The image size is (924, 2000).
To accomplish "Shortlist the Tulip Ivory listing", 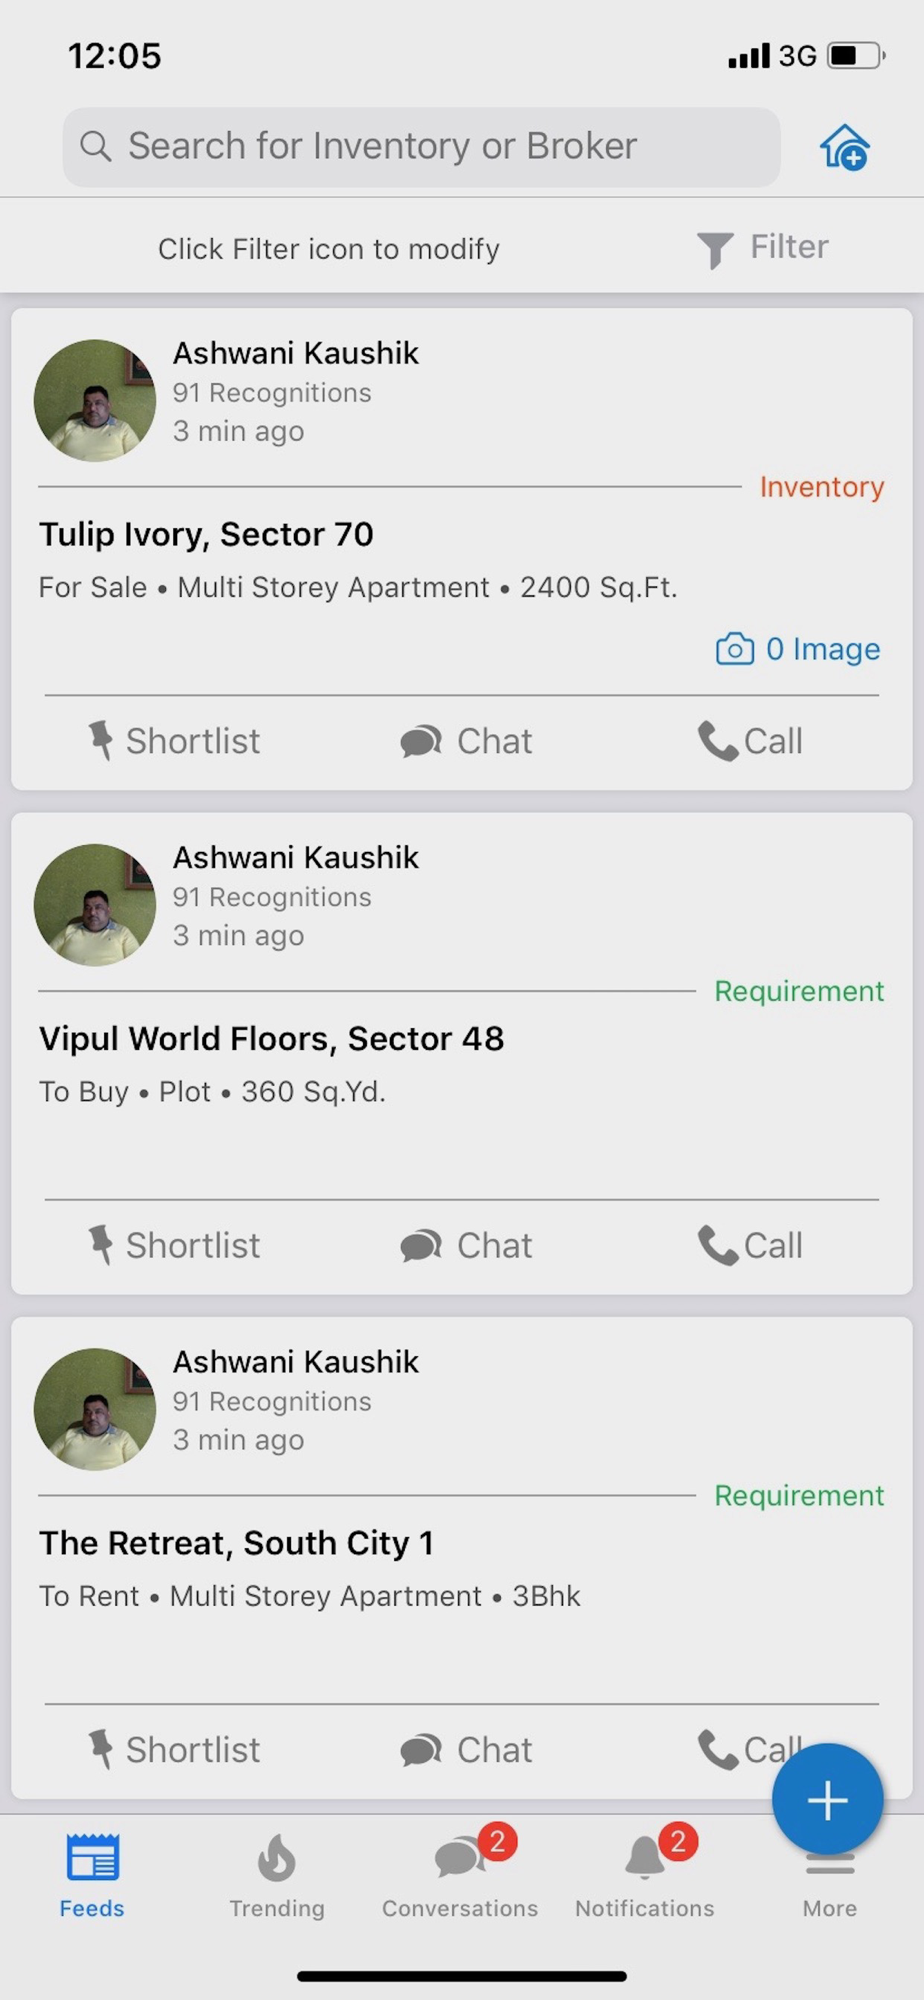I will 174,741.
